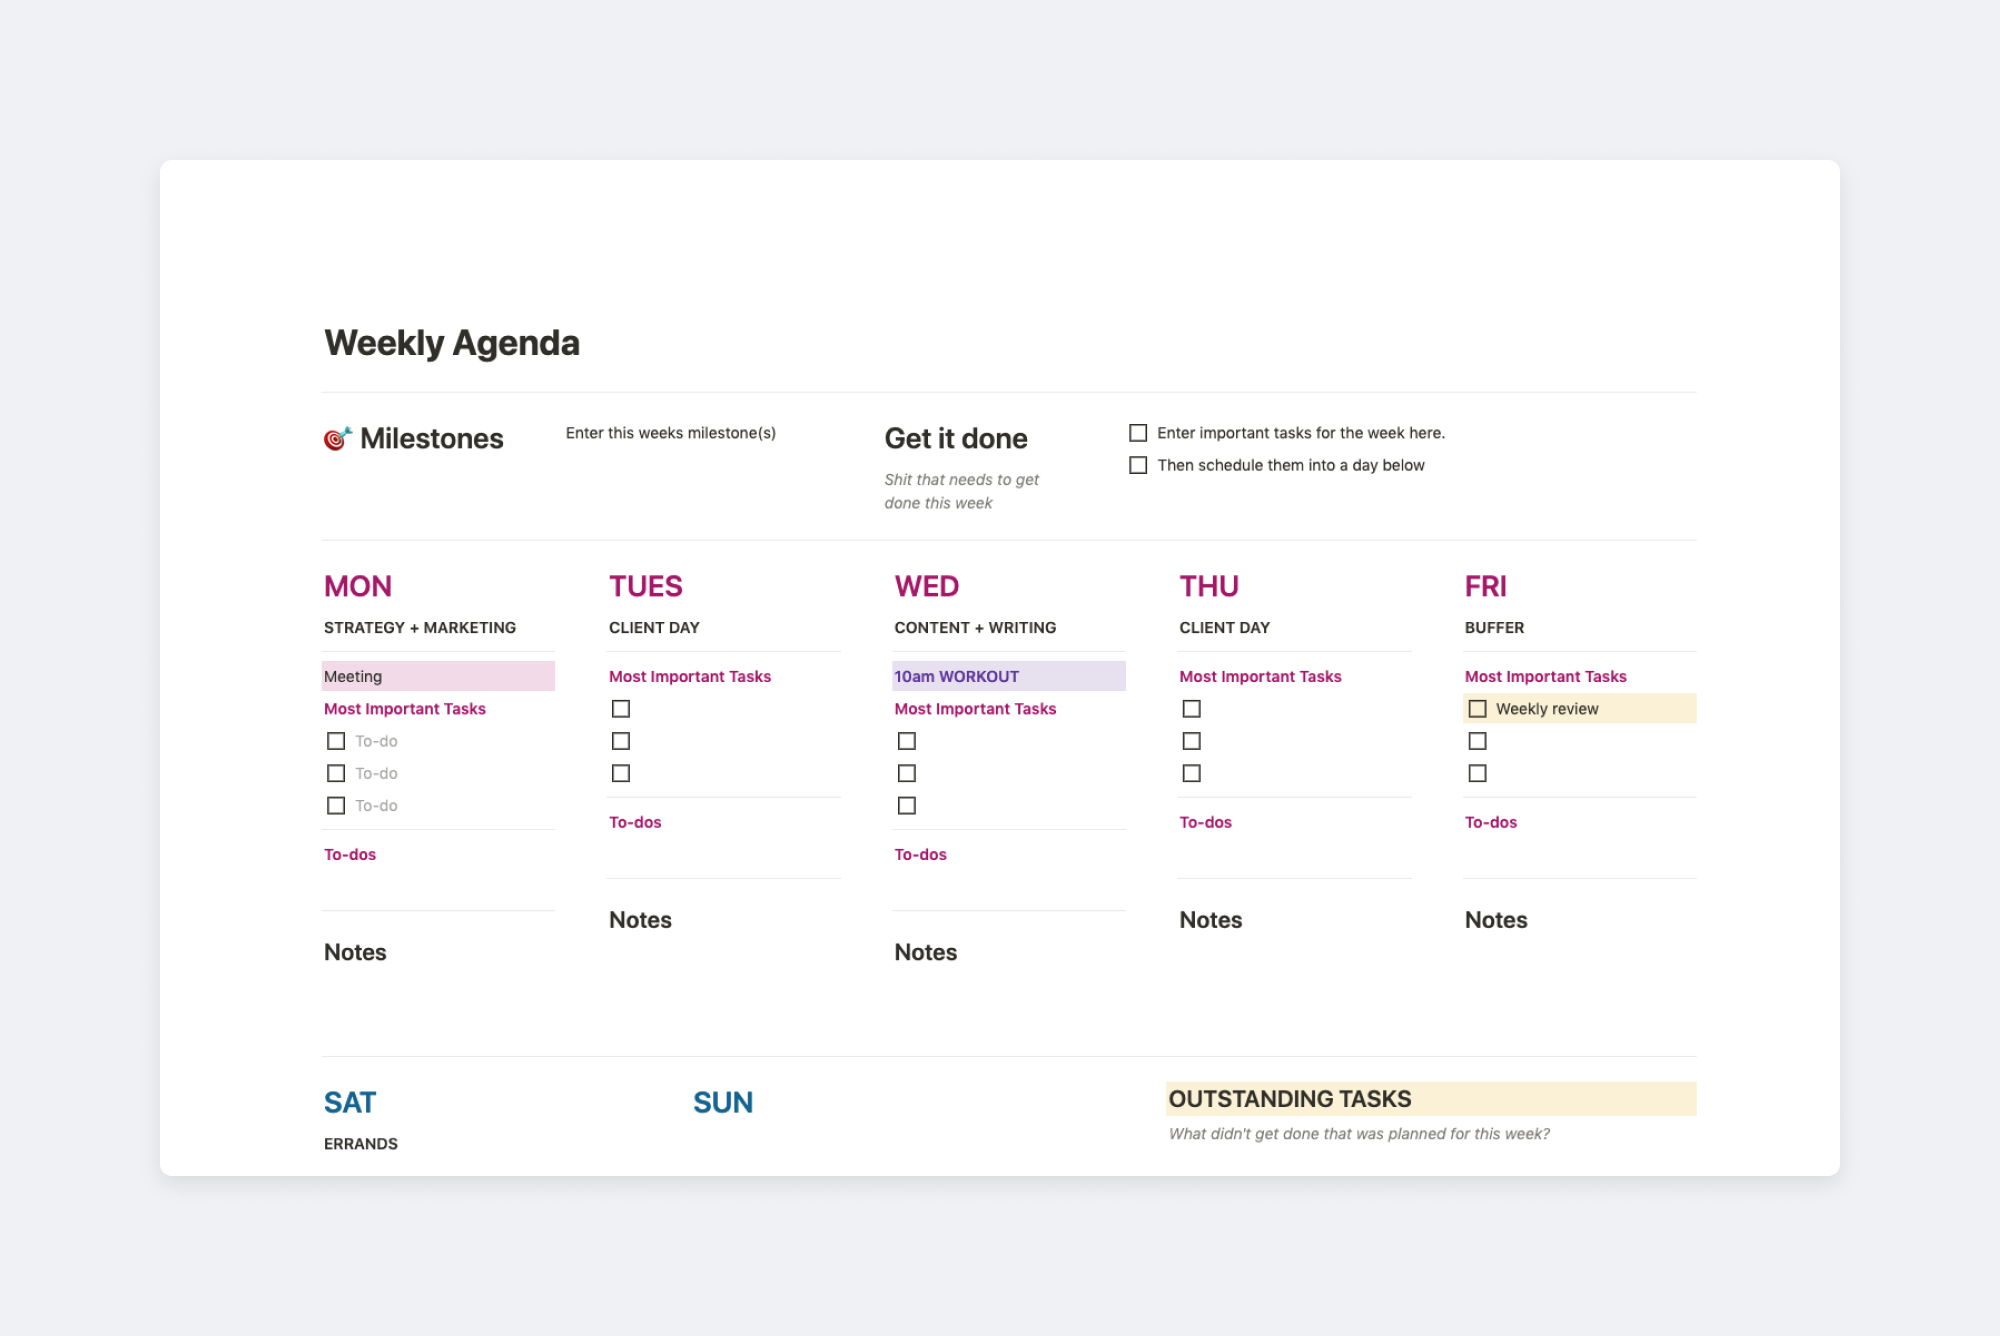Click the SAT column header label
The height and width of the screenshot is (1336, 2000).
coord(349,1102)
